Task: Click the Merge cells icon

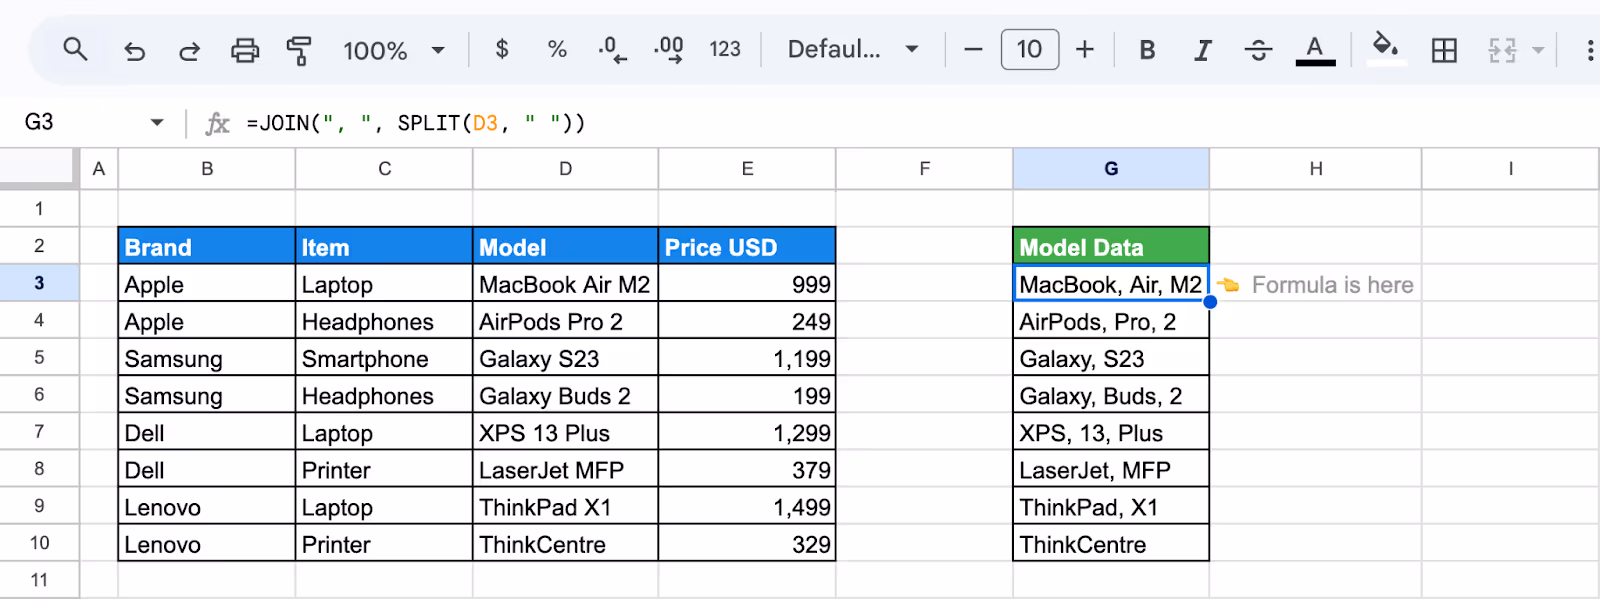Action: pos(1502,50)
